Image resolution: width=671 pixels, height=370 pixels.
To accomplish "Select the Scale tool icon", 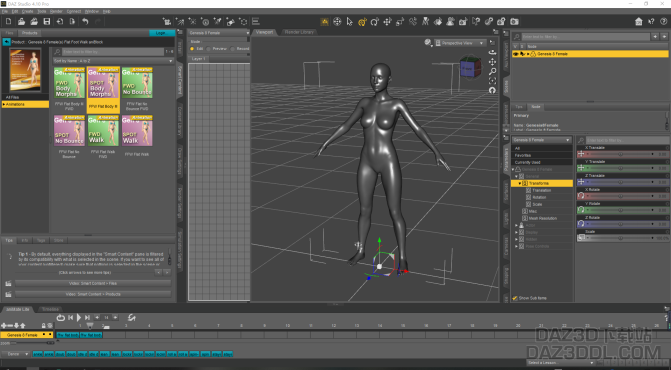I will tap(400, 21).
